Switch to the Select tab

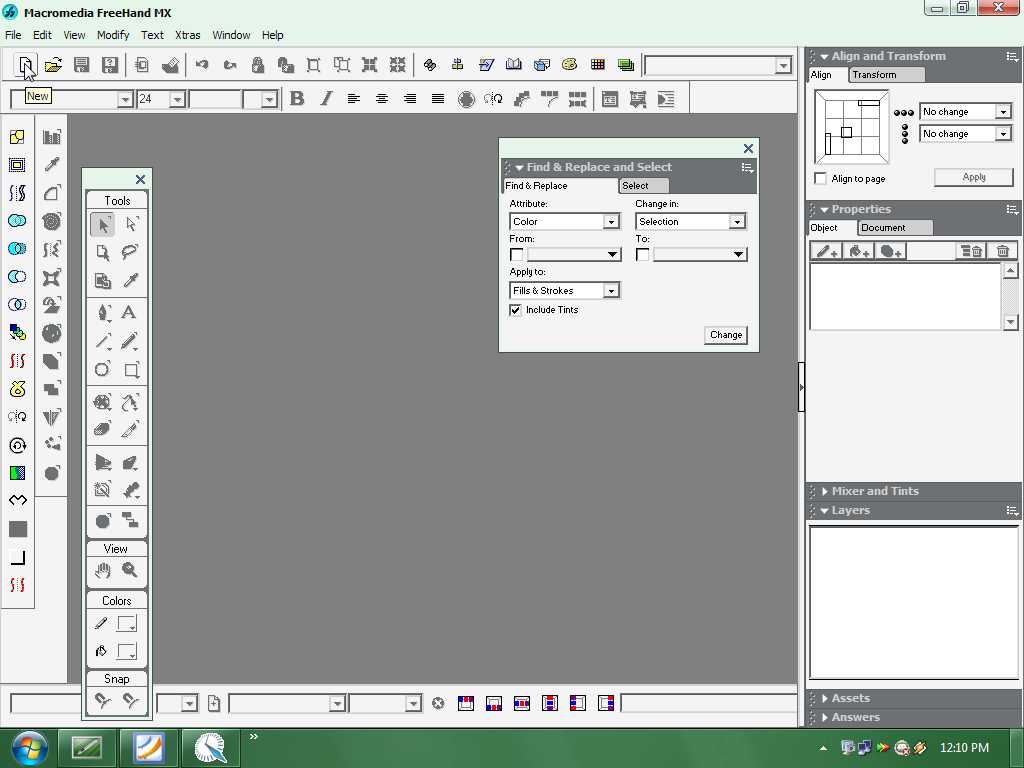click(x=643, y=185)
